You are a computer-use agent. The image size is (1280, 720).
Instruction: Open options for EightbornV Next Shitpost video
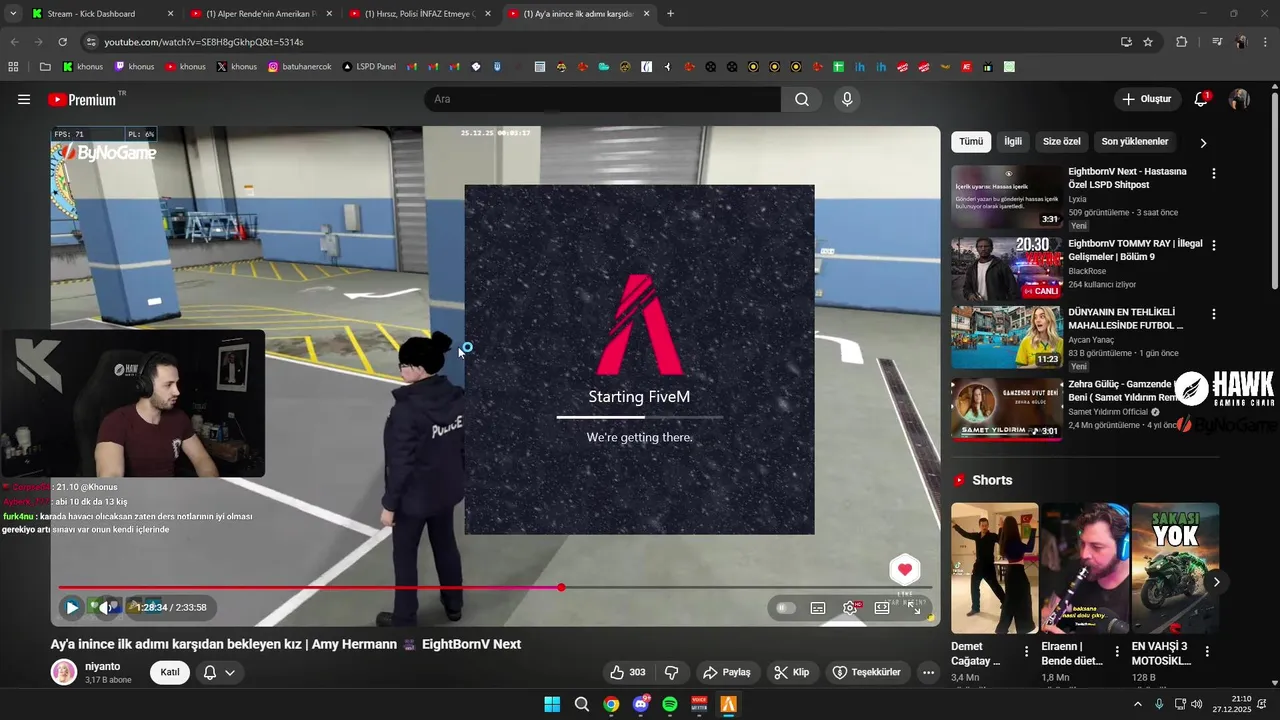click(1214, 173)
